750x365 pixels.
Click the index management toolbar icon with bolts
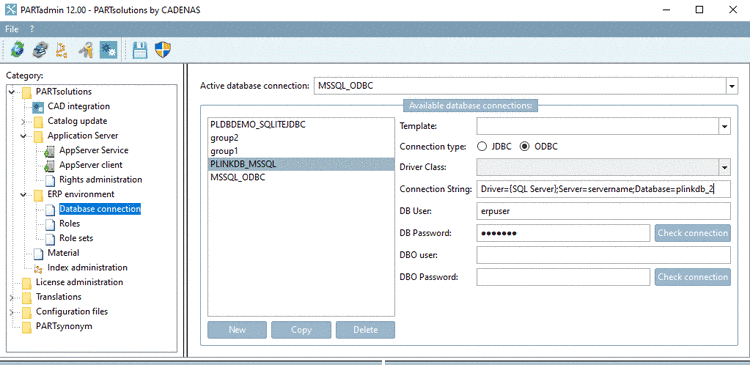point(40,49)
